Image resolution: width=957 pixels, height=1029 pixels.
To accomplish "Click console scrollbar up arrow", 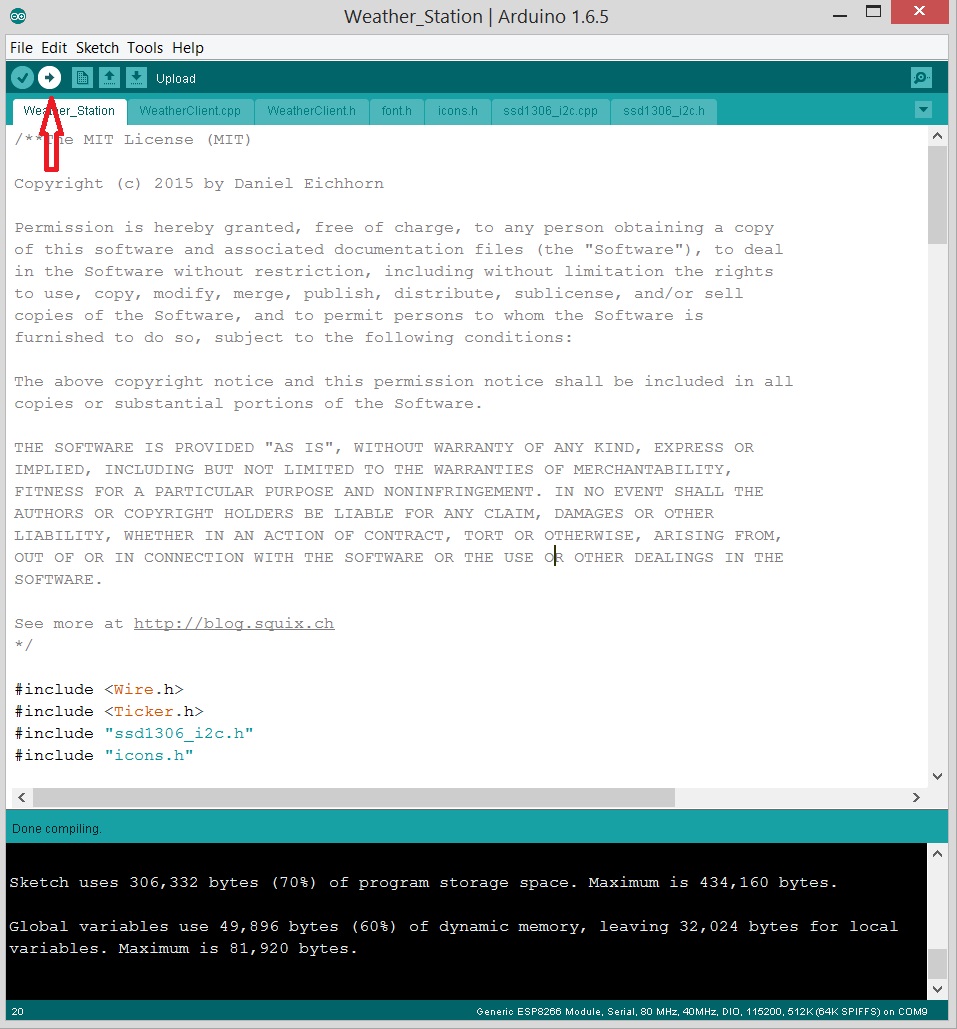I will point(937,854).
